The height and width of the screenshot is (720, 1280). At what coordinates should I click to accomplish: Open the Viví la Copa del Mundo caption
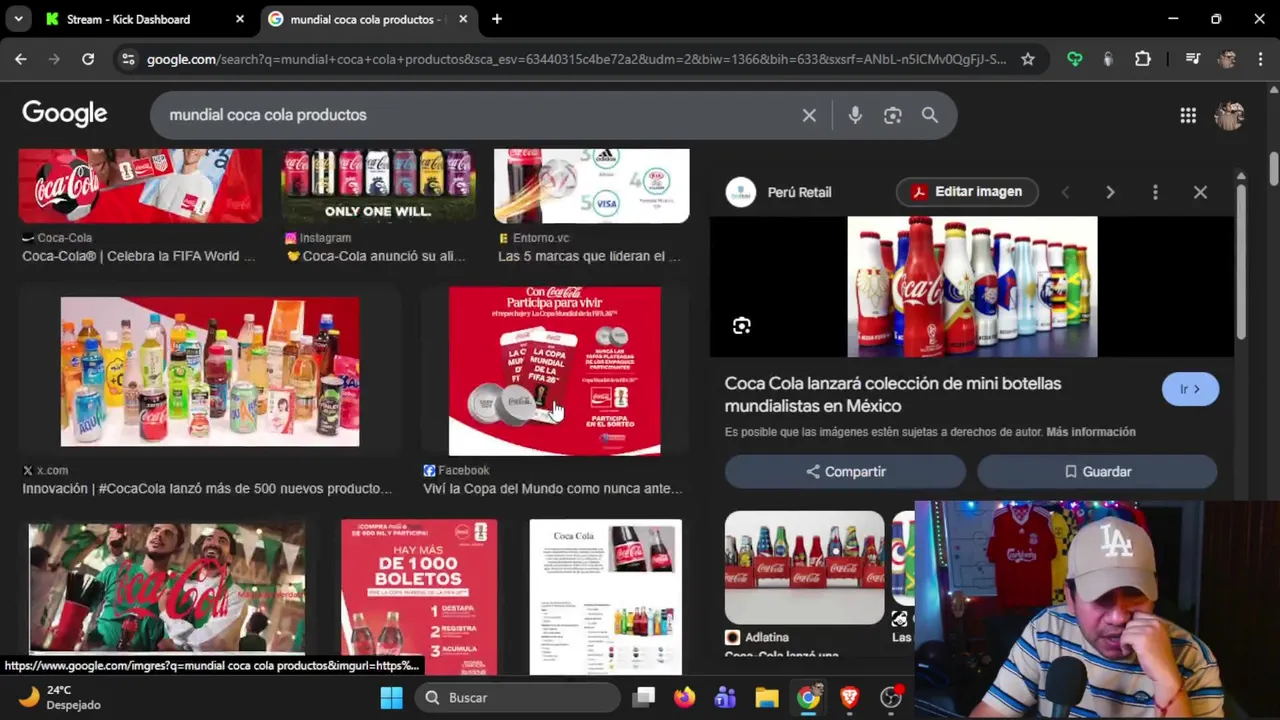pos(553,489)
